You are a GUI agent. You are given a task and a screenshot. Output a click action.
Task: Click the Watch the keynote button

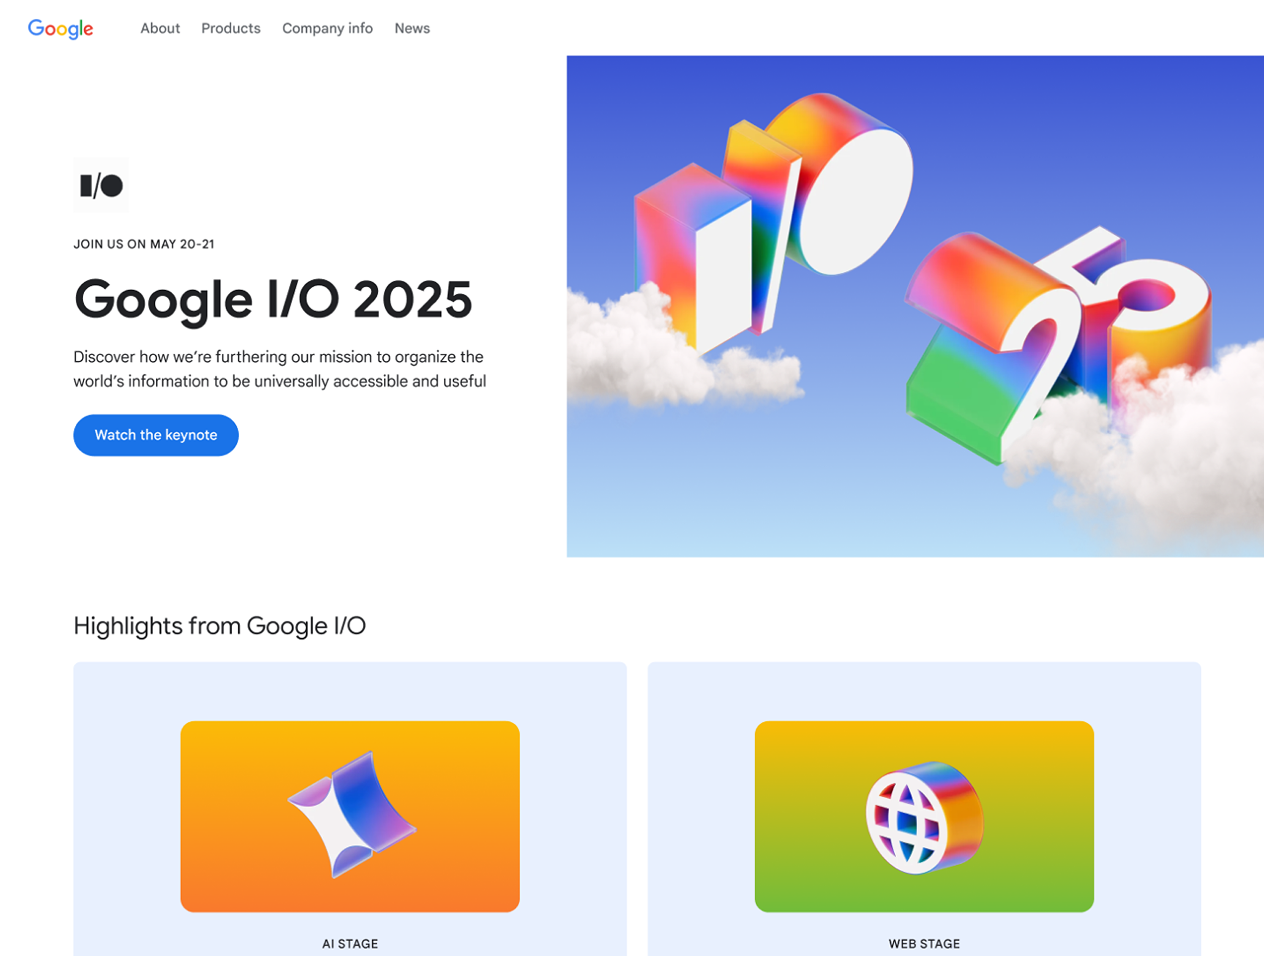pyautogui.click(x=156, y=435)
